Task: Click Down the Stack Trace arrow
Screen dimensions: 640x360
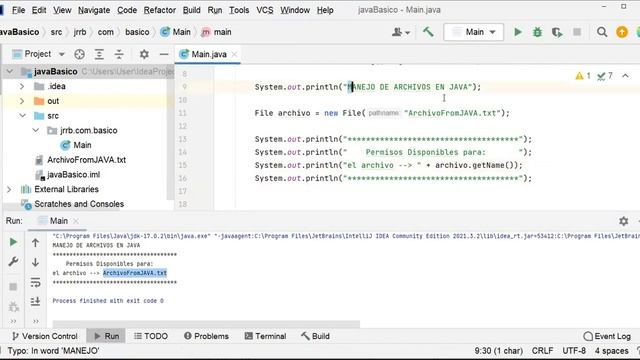Action: tap(36, 262)
